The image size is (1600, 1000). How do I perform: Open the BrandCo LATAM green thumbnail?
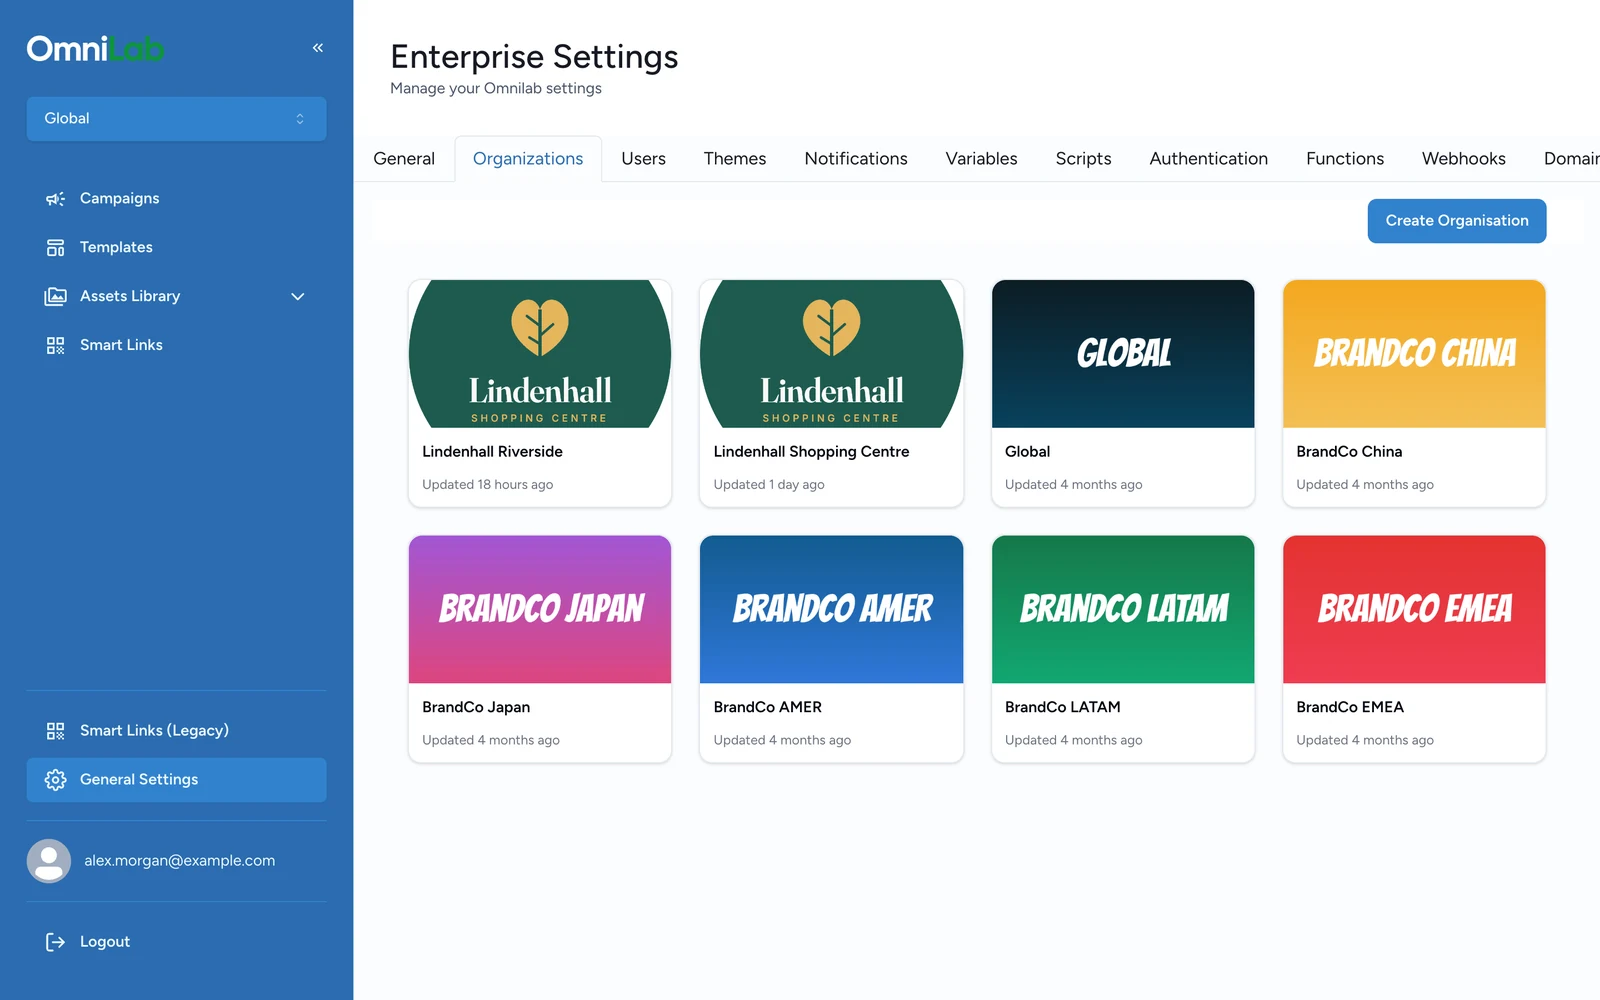(1123, 610)
